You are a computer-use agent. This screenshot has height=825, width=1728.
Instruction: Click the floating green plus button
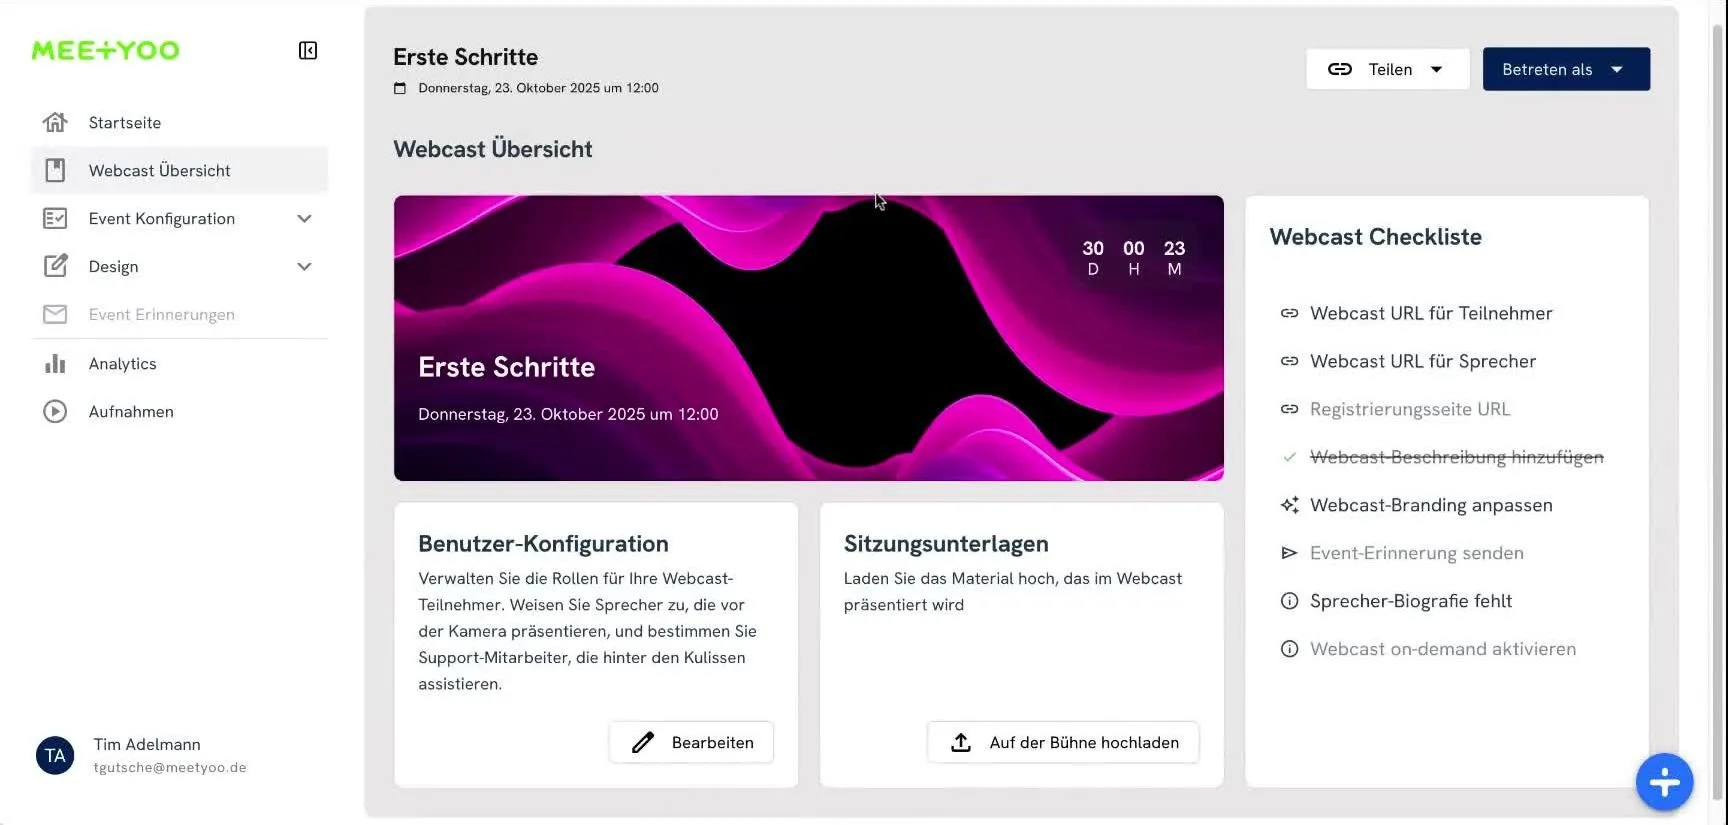1663,782
